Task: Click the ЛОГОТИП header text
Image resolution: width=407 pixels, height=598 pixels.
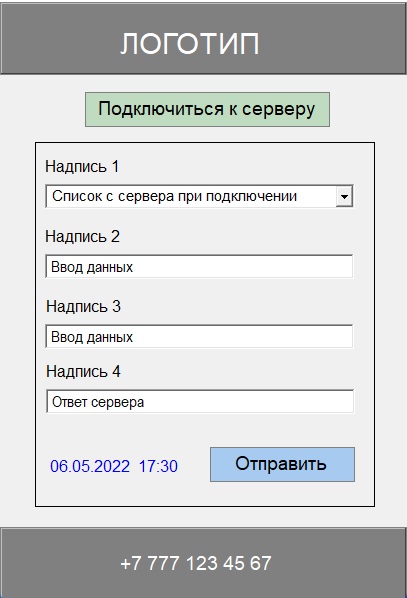Action: point(190,43)
